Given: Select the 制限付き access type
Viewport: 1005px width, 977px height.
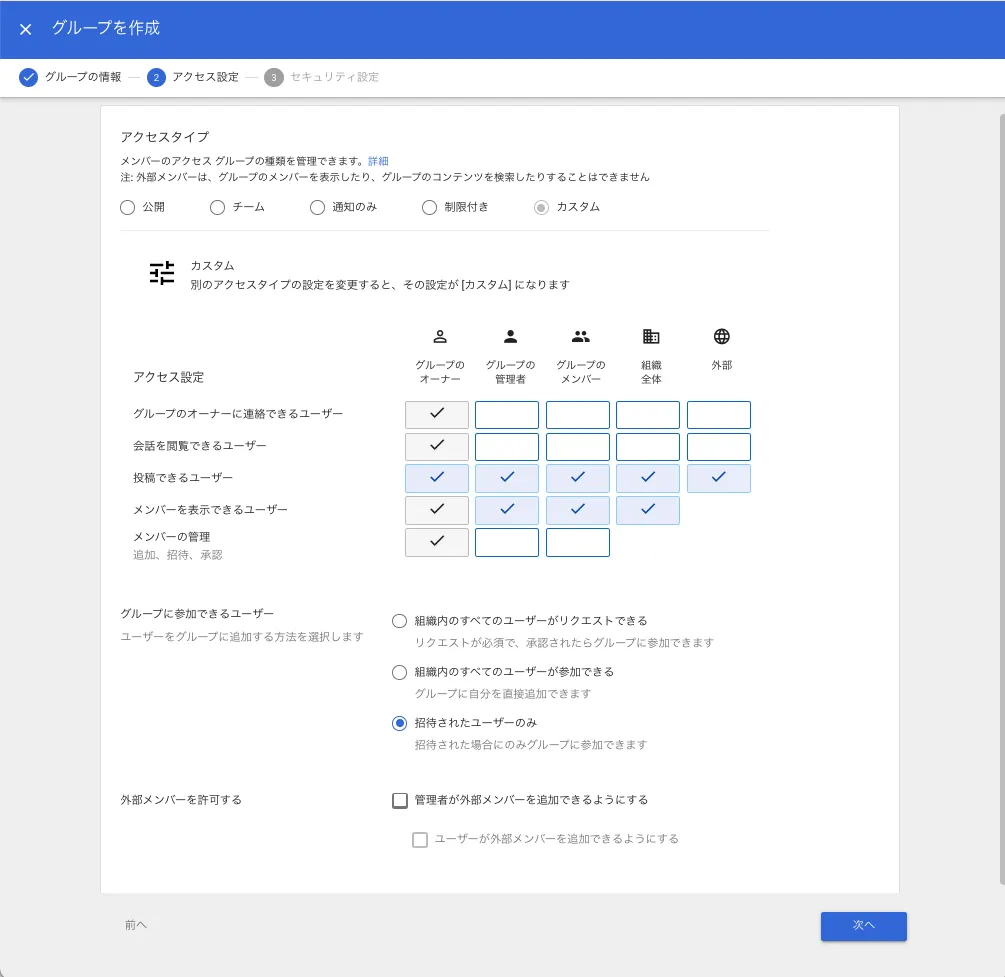Looking at the screenshot, I should pyautogui.click(x=429, y=207).
